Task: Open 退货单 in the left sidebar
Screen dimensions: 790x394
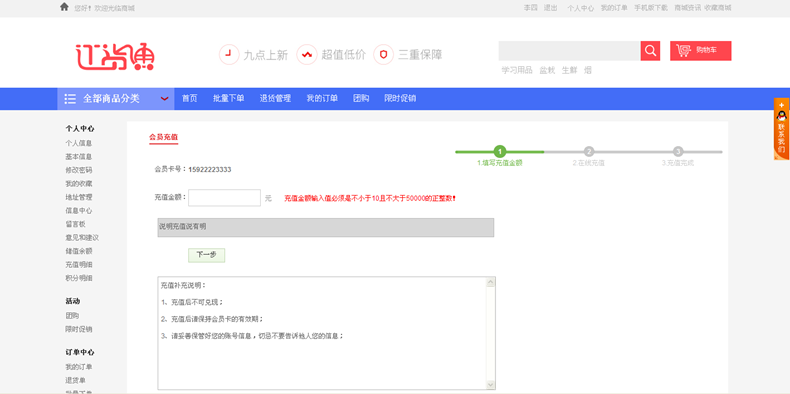Action: pyautogui.click(x=76, y=380)
